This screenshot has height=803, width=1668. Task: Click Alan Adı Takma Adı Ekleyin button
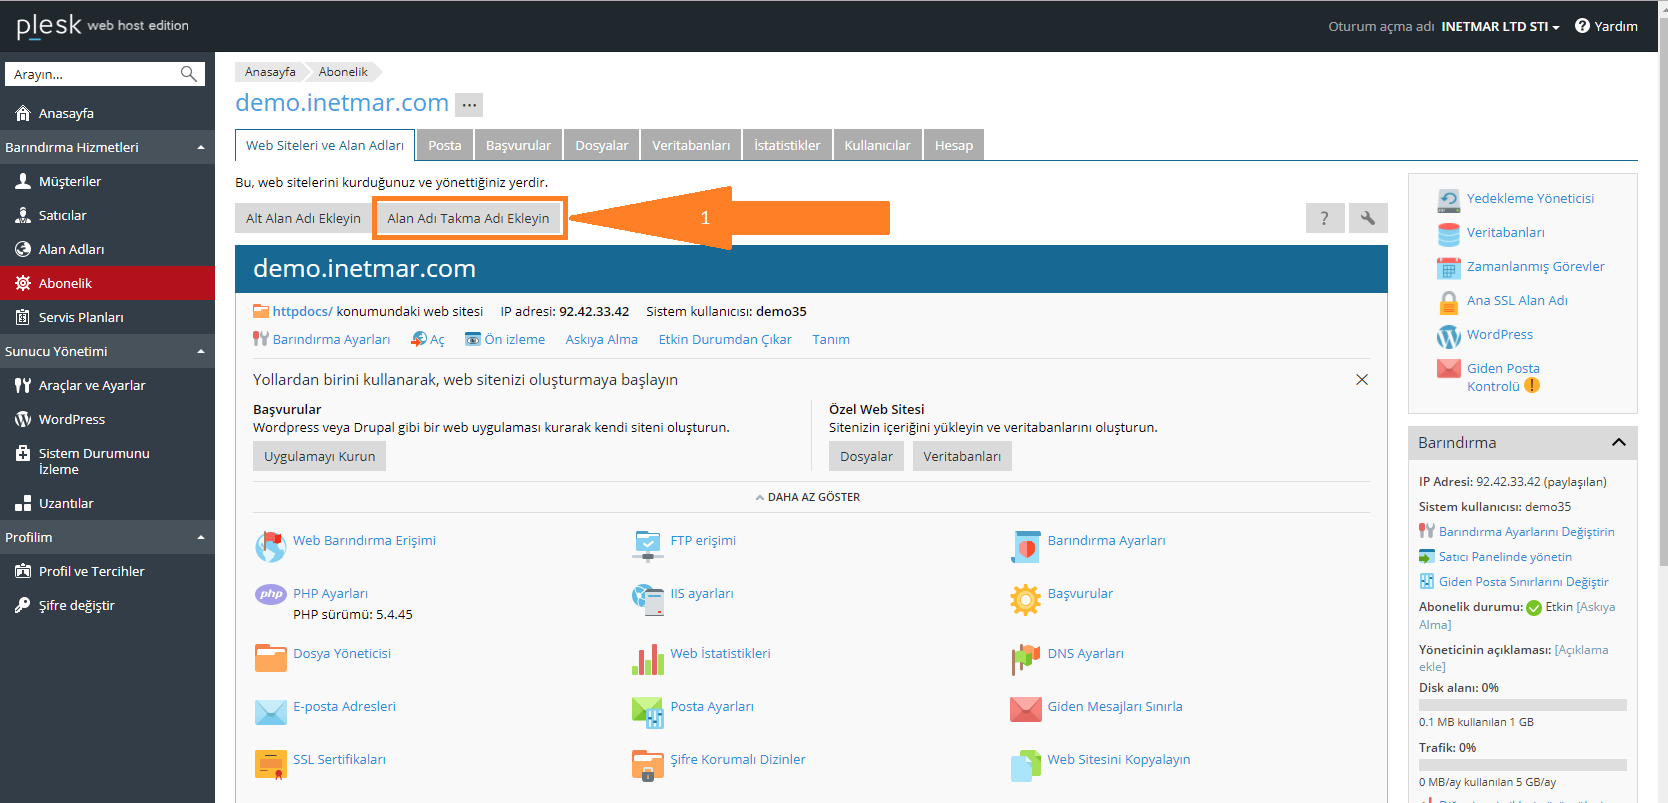pyautogui.click(x=468, y=218)
